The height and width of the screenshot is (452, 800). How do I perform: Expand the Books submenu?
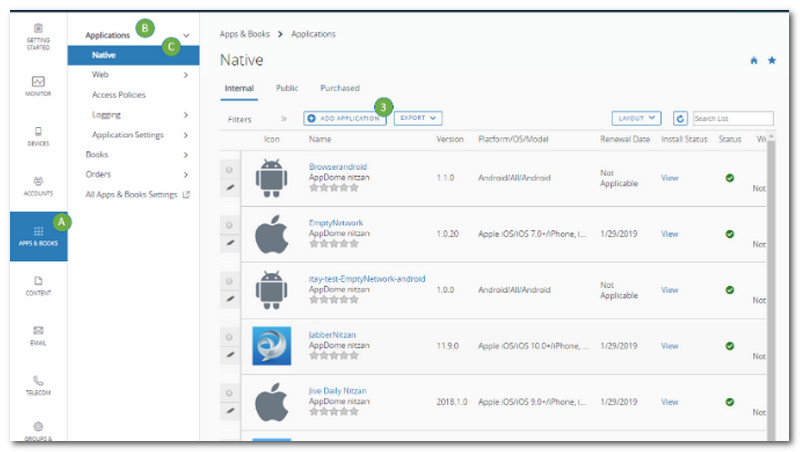(186, 155)
